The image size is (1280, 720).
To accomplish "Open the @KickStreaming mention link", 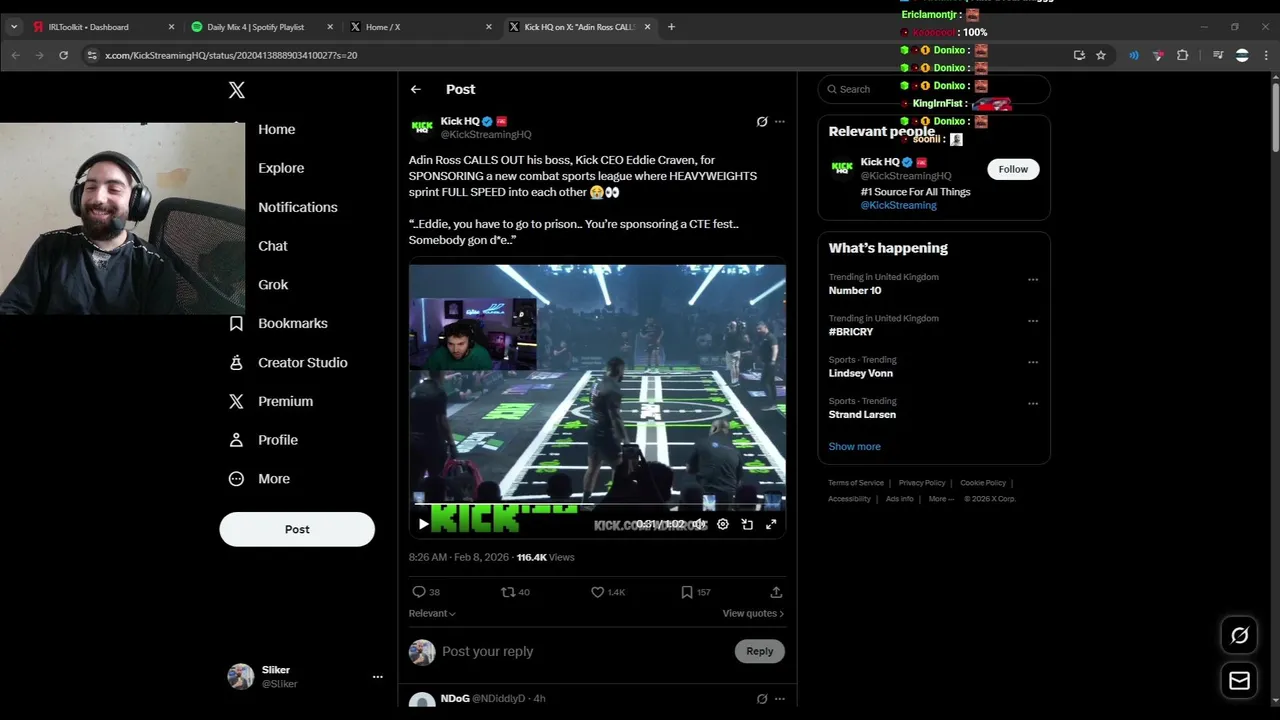I will [x=898, y=205].
